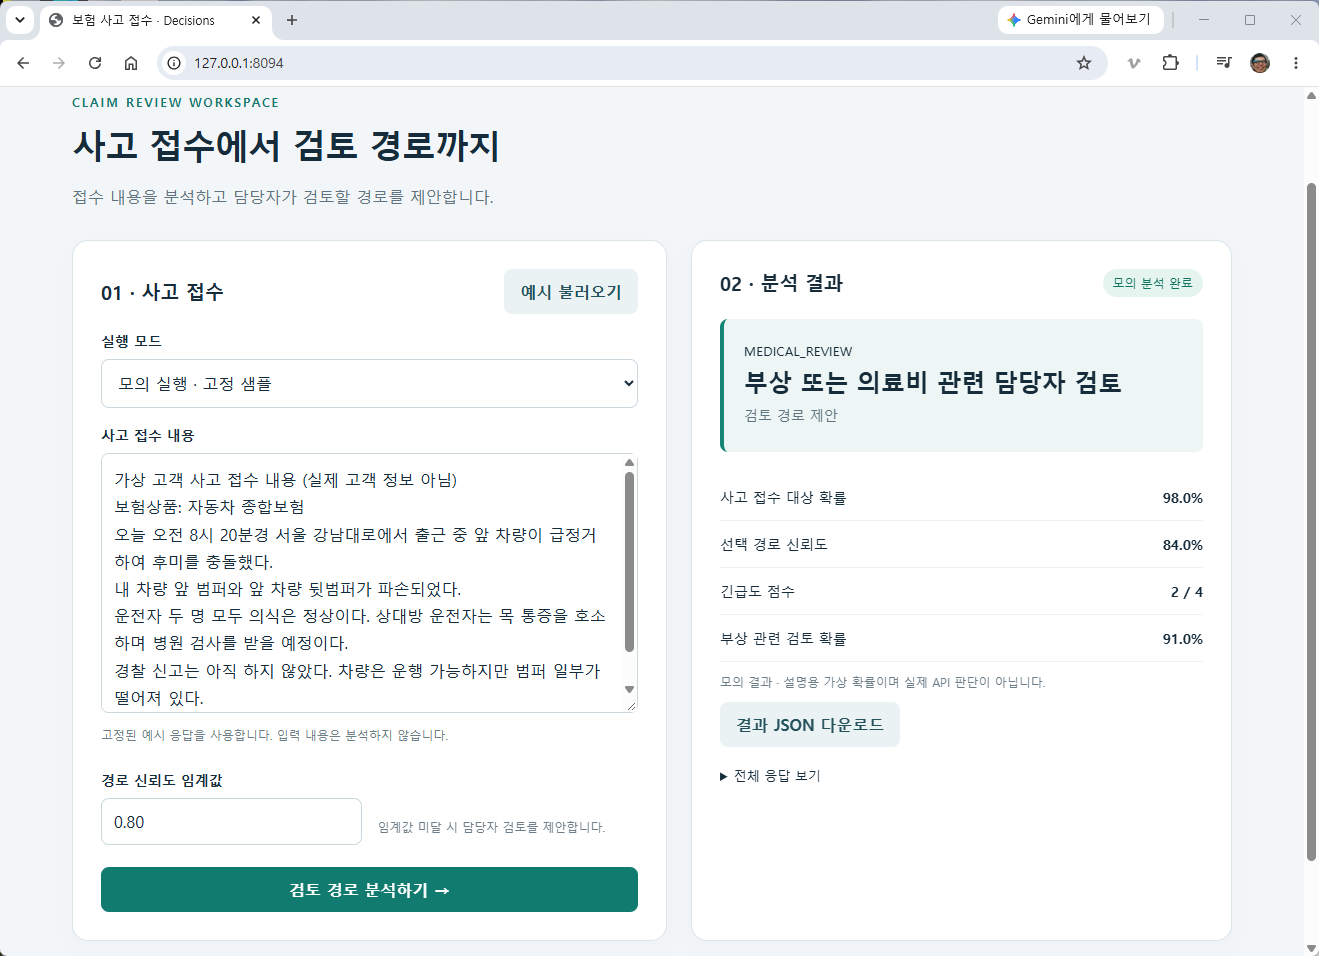Click the page scrollbar thumb
Viewport: 1319px width, 956px height.
1311,520
